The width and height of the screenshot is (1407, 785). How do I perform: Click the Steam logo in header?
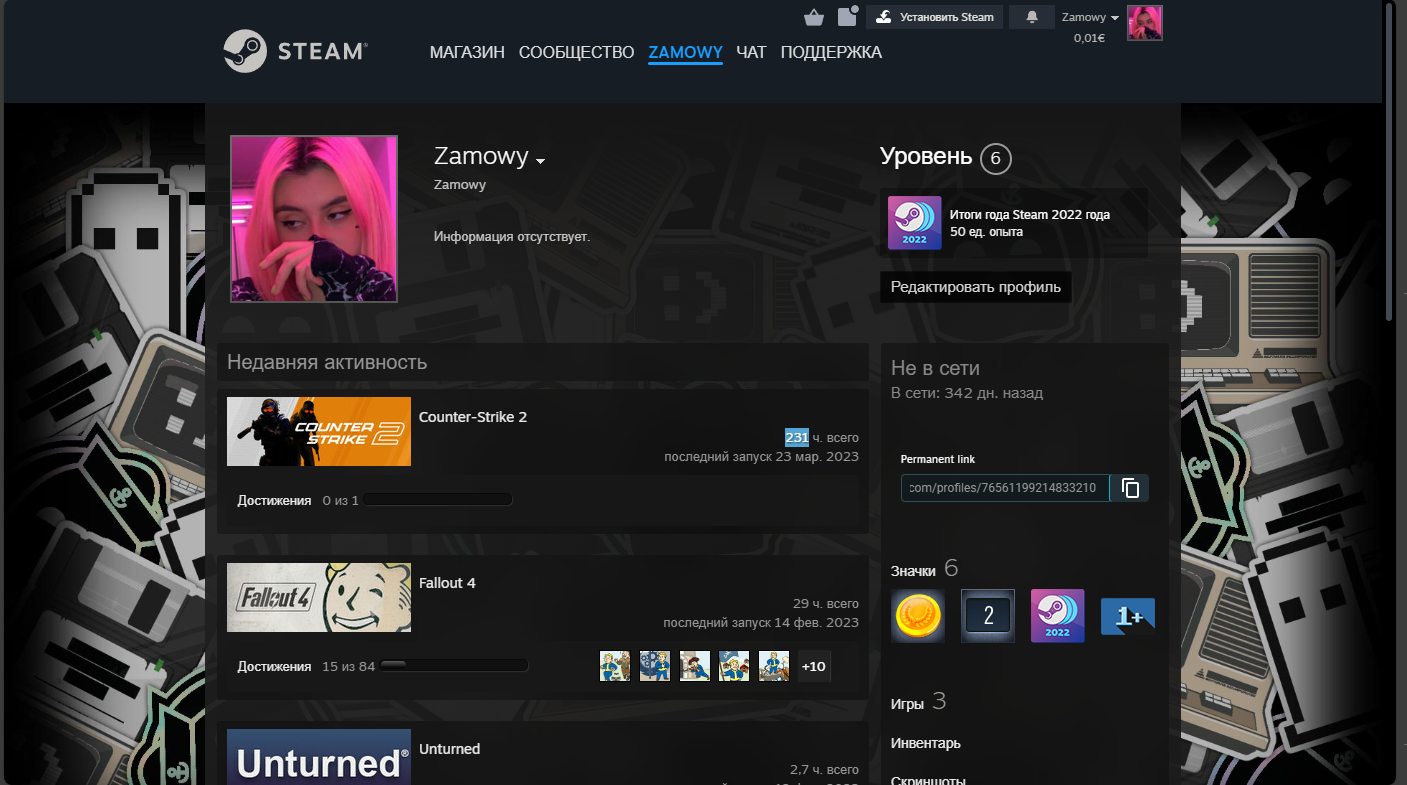[x=295, y=51]
